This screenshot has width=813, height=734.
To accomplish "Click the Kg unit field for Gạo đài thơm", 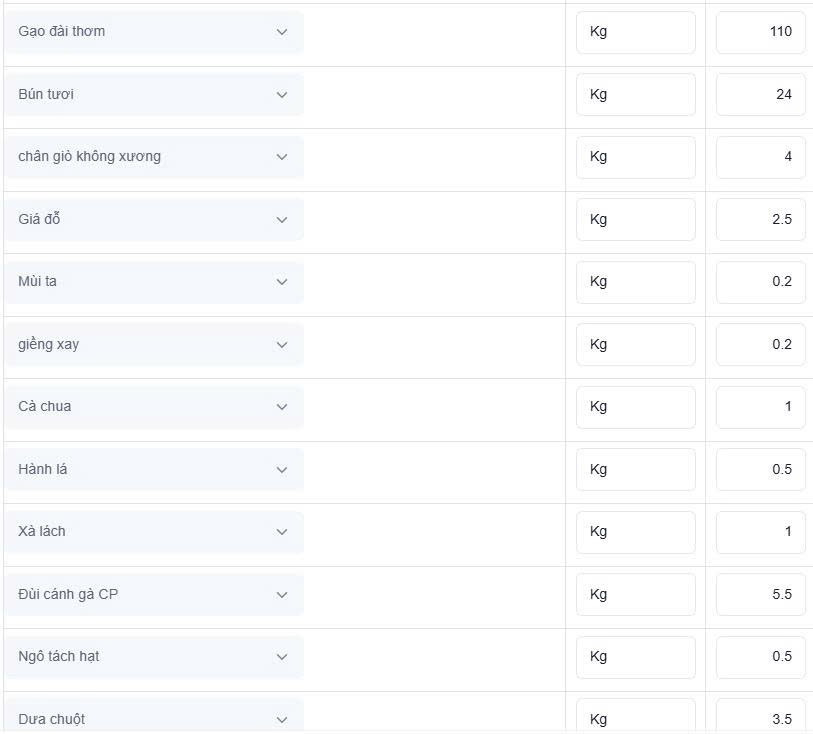I will click(x=636, y=32).
